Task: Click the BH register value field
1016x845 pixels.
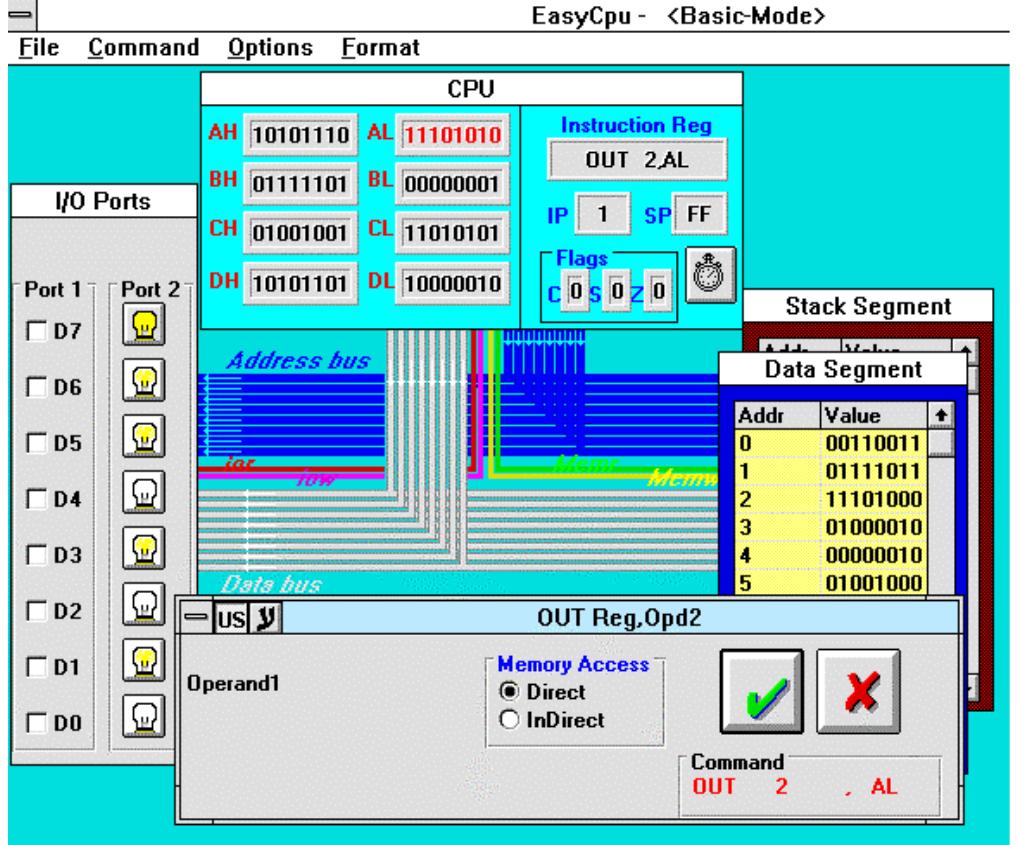Action: pyautogui.click(x=300, y=184)
